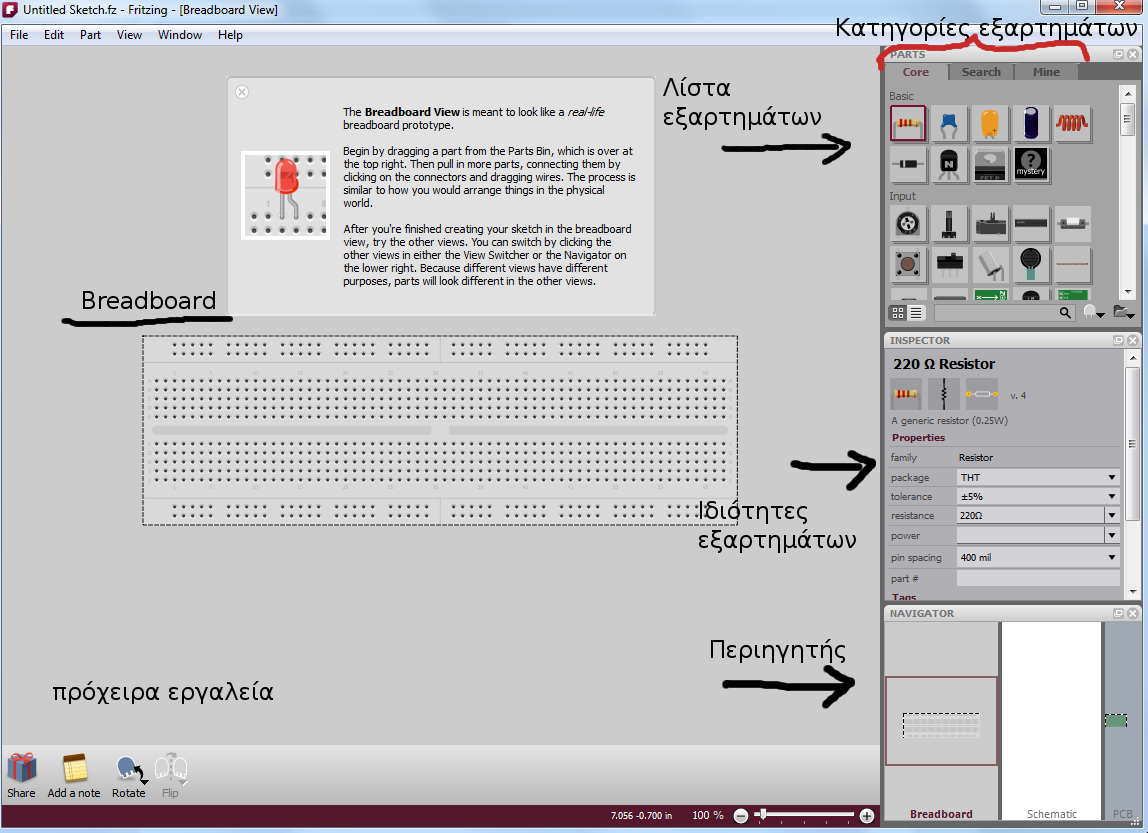Pick the thin brown flex sensor part
This screenshot has width=1148, height=833.
(1072, 264)
